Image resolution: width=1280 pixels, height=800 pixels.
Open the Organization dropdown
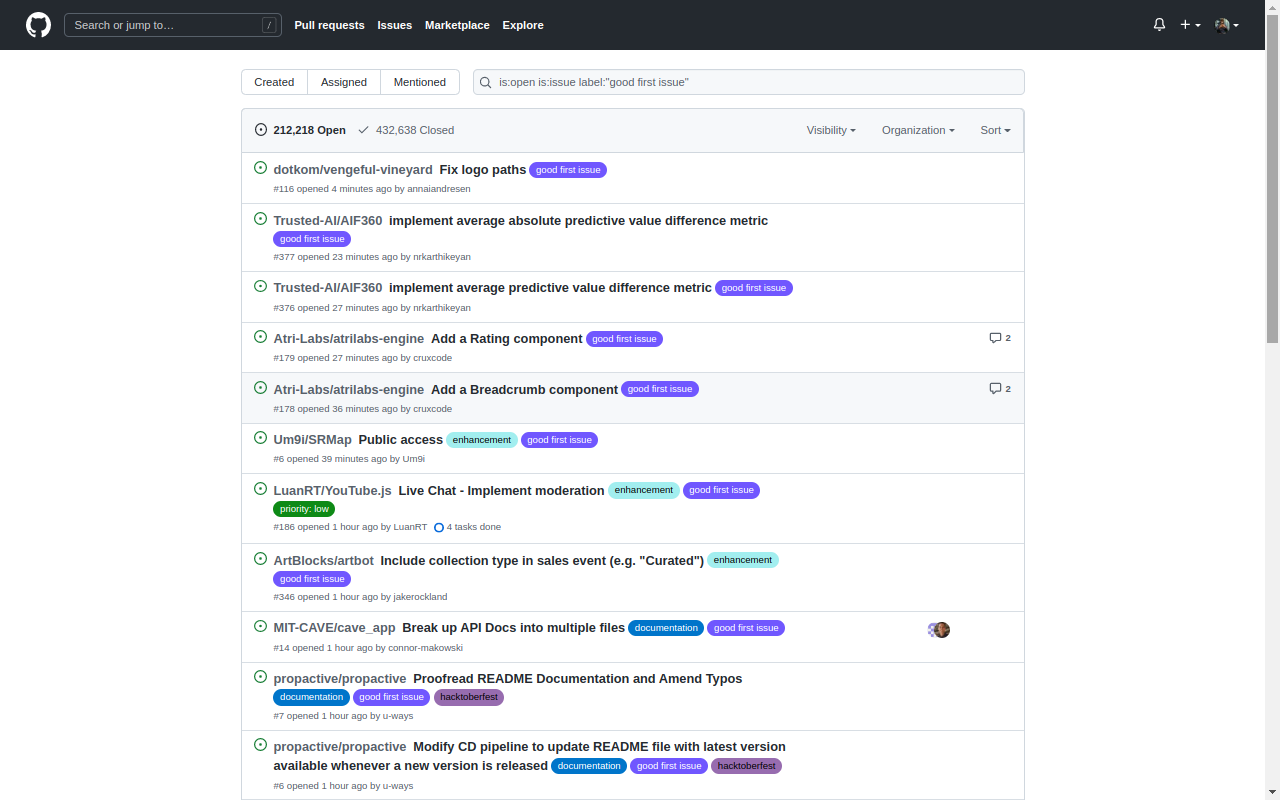click(x=916, y=130)
